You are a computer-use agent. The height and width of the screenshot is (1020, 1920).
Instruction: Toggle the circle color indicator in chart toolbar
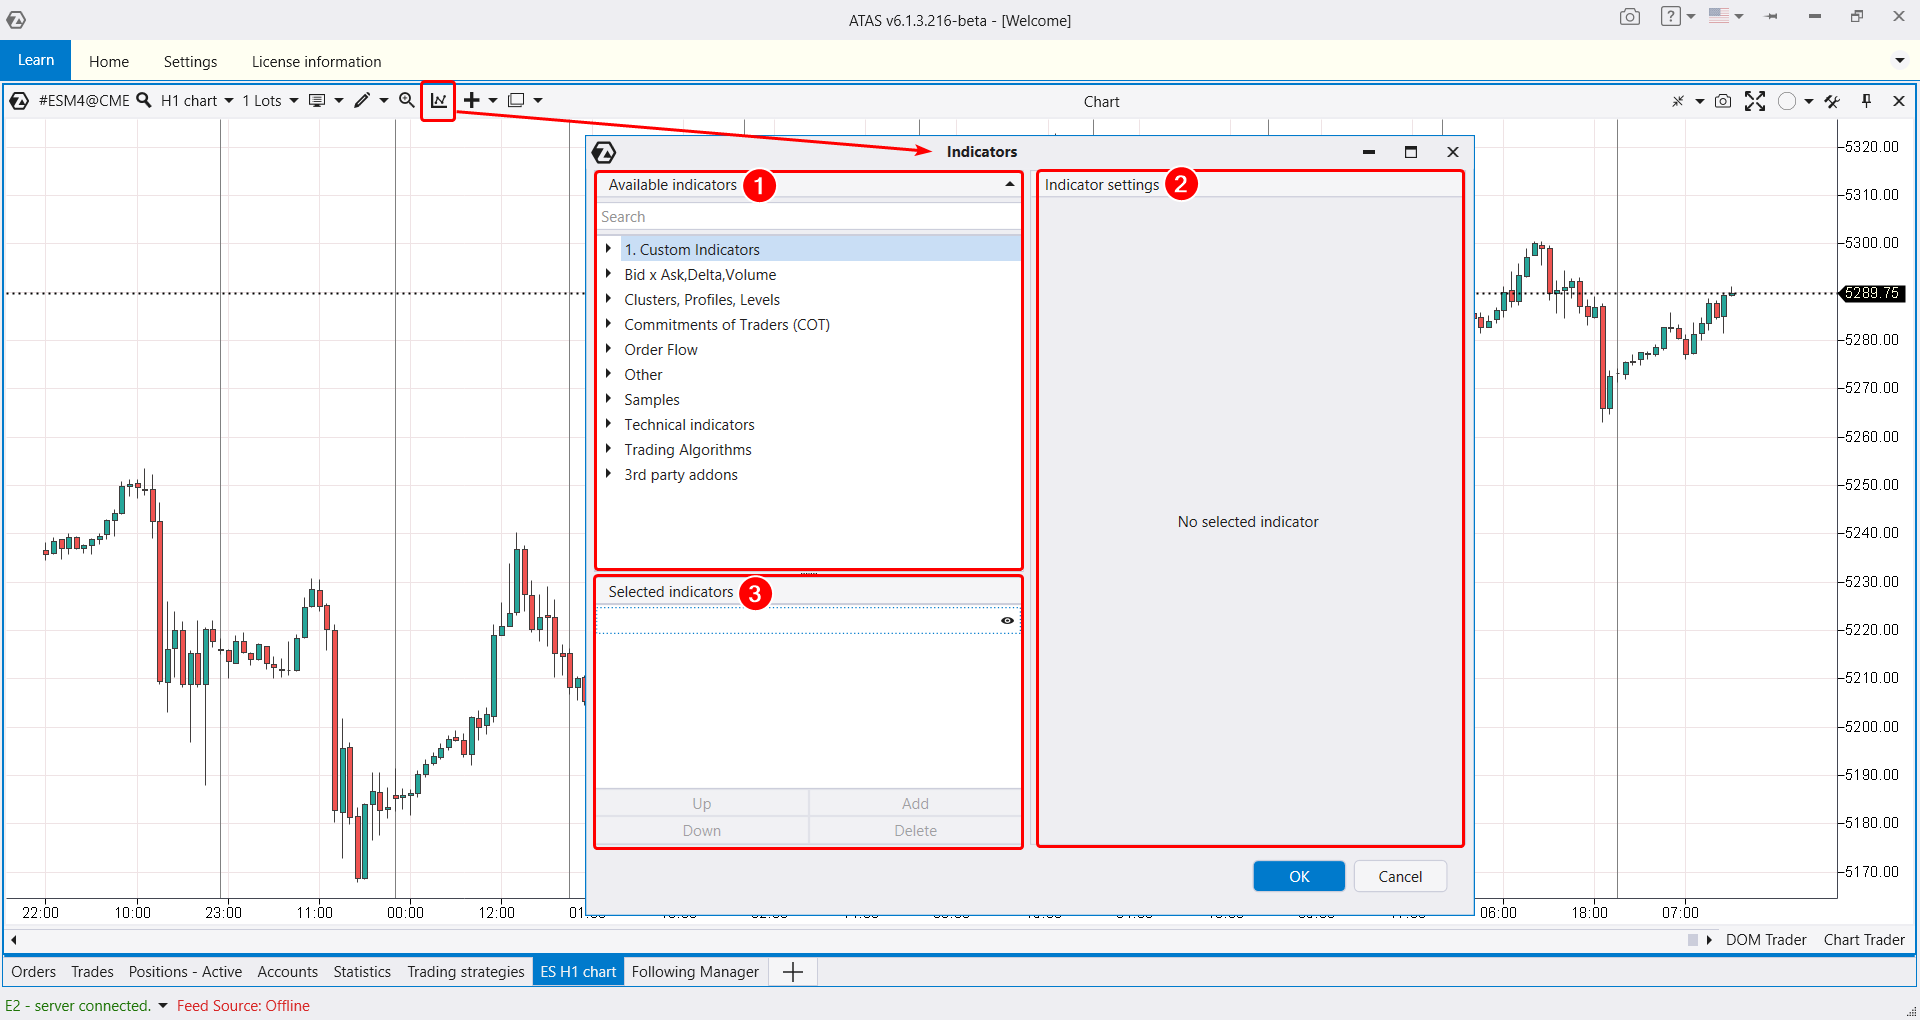[1787, 101]
